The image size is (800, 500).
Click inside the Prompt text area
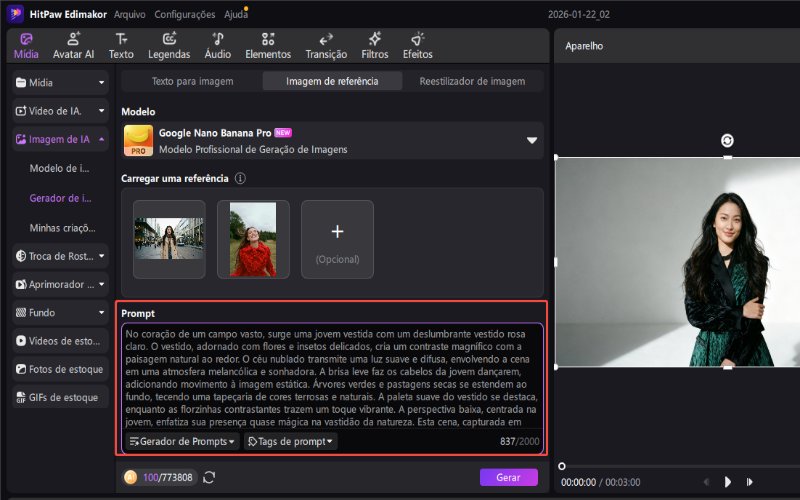pyautogui.click(x=332, y=378)
